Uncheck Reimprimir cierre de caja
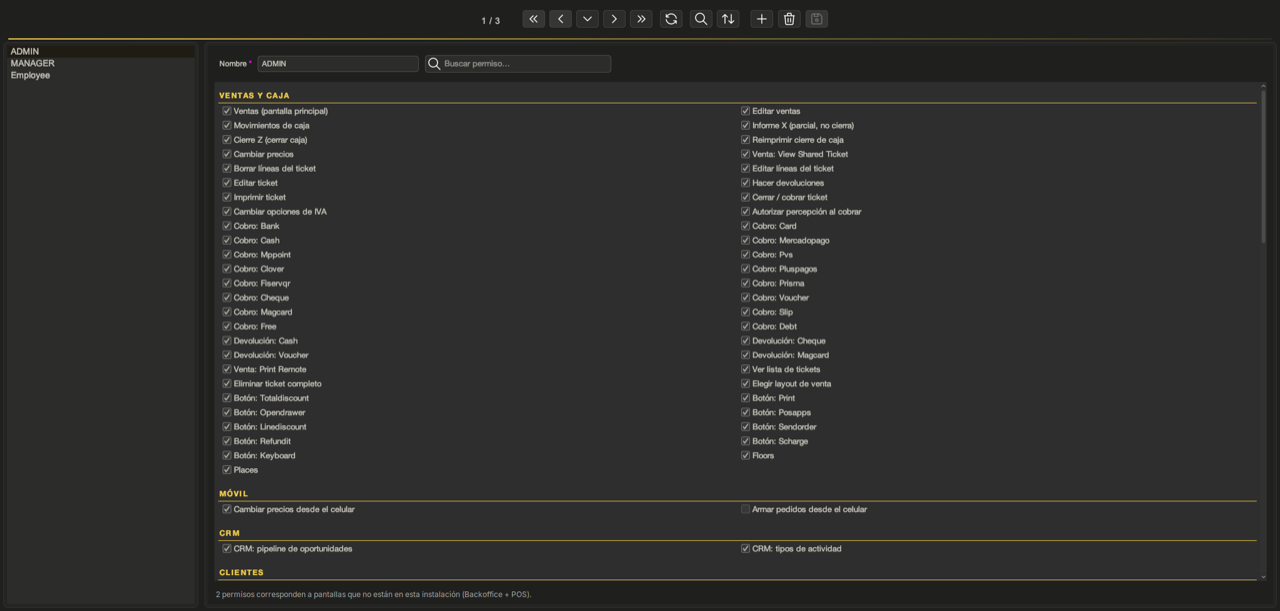The height and width of the screenshot is (611, 1280). click(x=745, y=140)
